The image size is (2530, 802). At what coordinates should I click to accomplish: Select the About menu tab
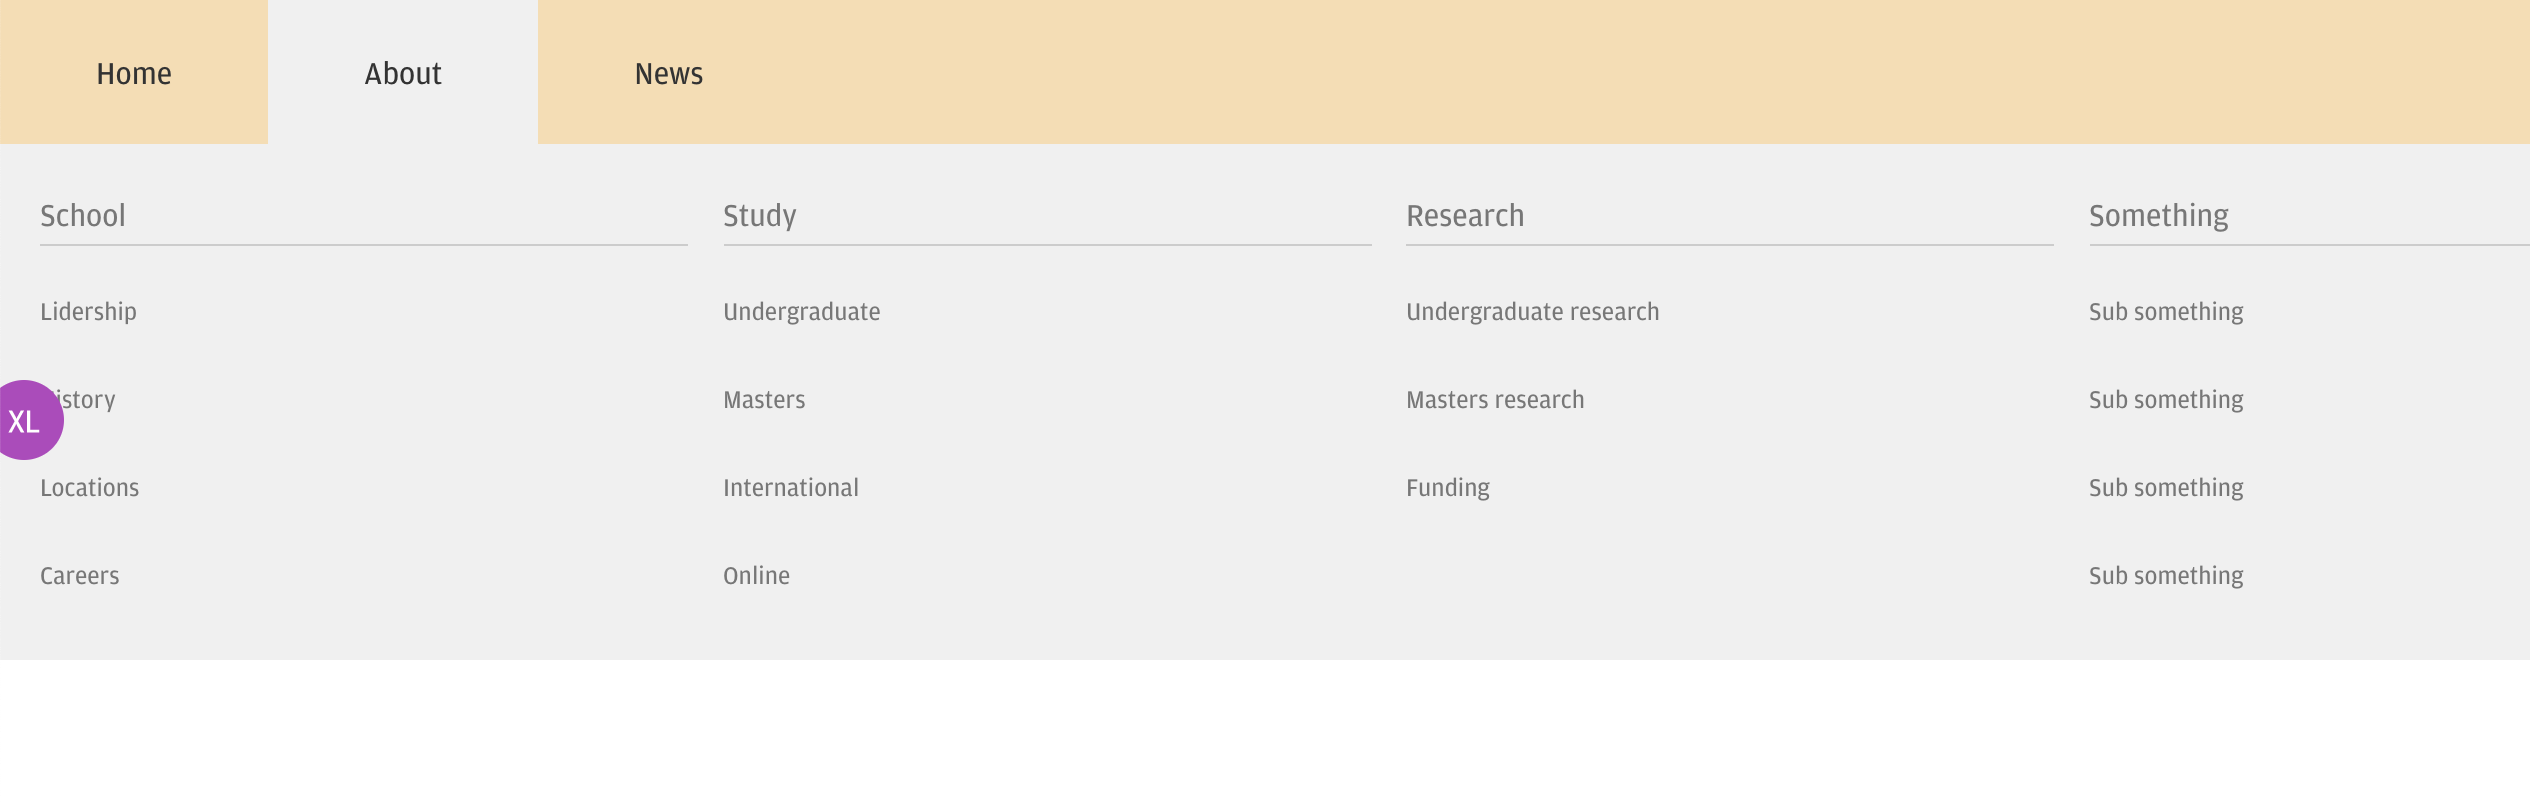(403, 73)
